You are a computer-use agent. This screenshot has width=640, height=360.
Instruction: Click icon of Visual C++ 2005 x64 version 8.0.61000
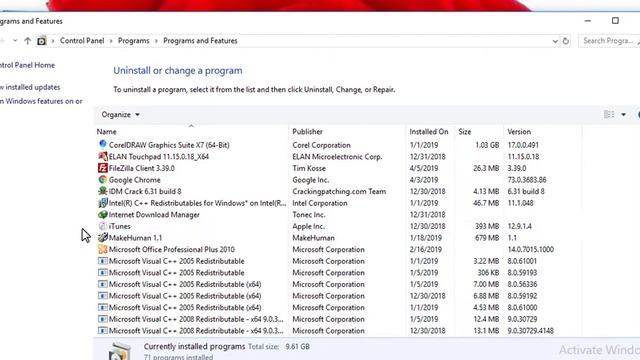pyautogui.click(x=102, y=307)
